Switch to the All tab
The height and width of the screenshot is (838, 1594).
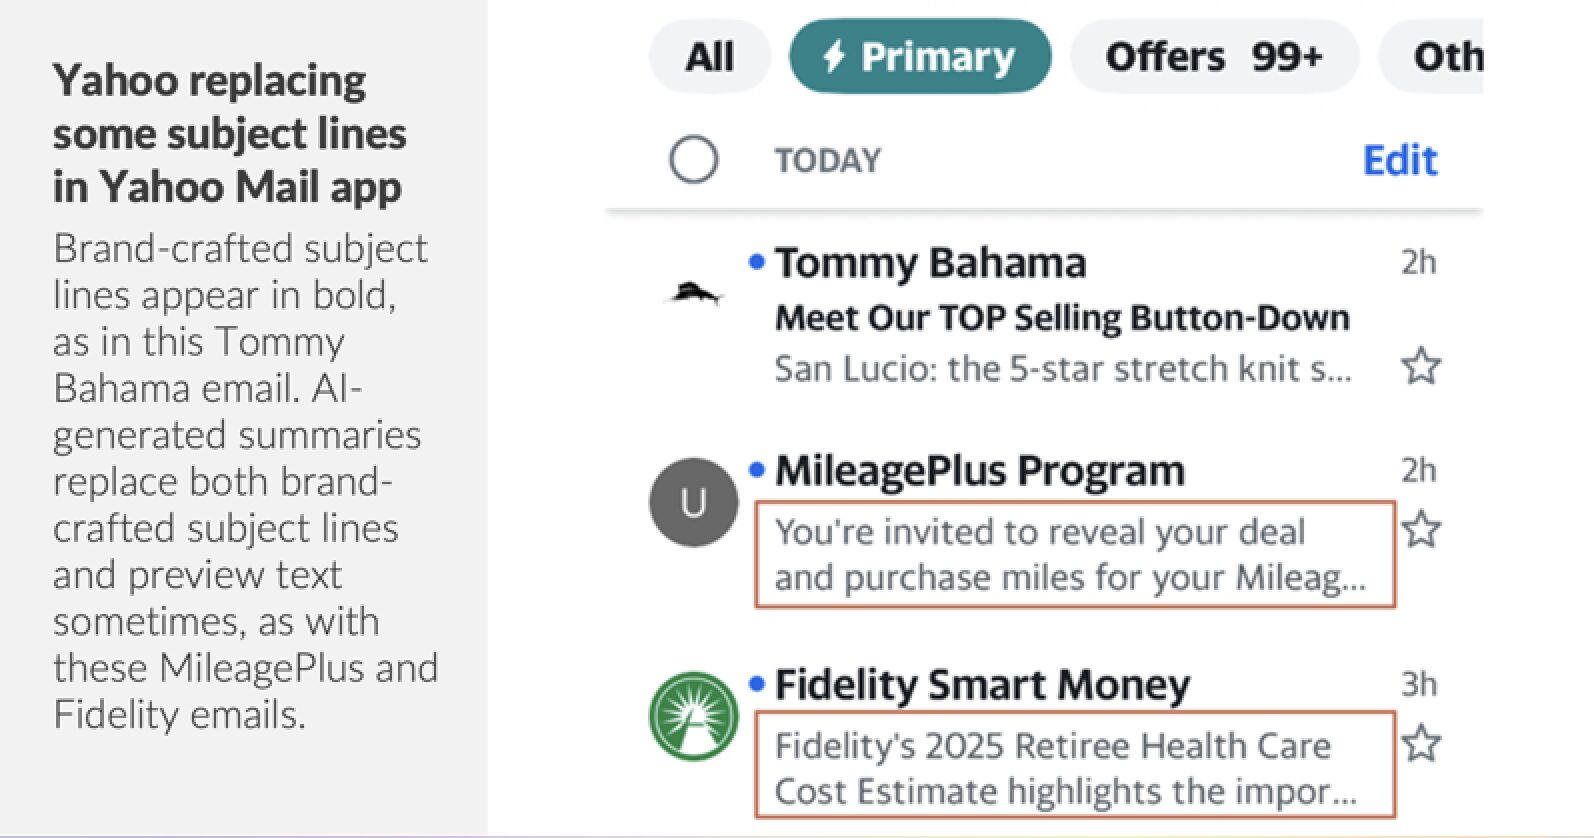pyautogui.click(x=709, y=57)
